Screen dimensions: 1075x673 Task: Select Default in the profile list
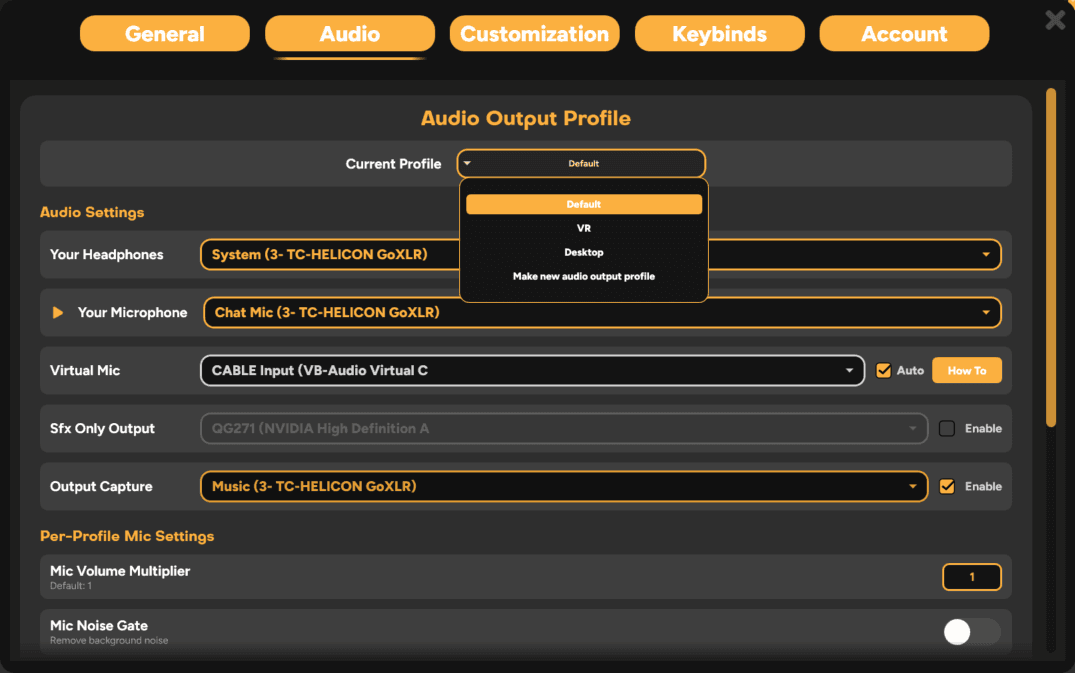click(583, 204)
